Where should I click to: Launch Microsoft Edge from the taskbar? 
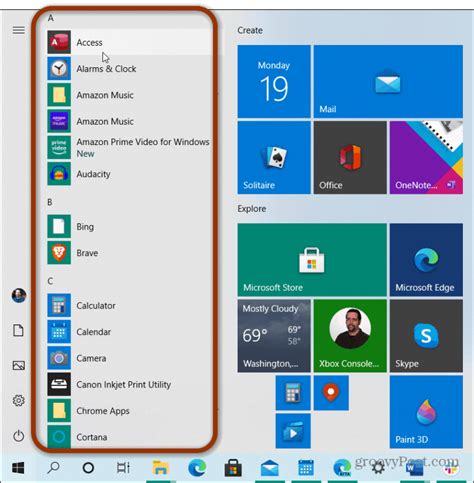click(x=197, y=468)
